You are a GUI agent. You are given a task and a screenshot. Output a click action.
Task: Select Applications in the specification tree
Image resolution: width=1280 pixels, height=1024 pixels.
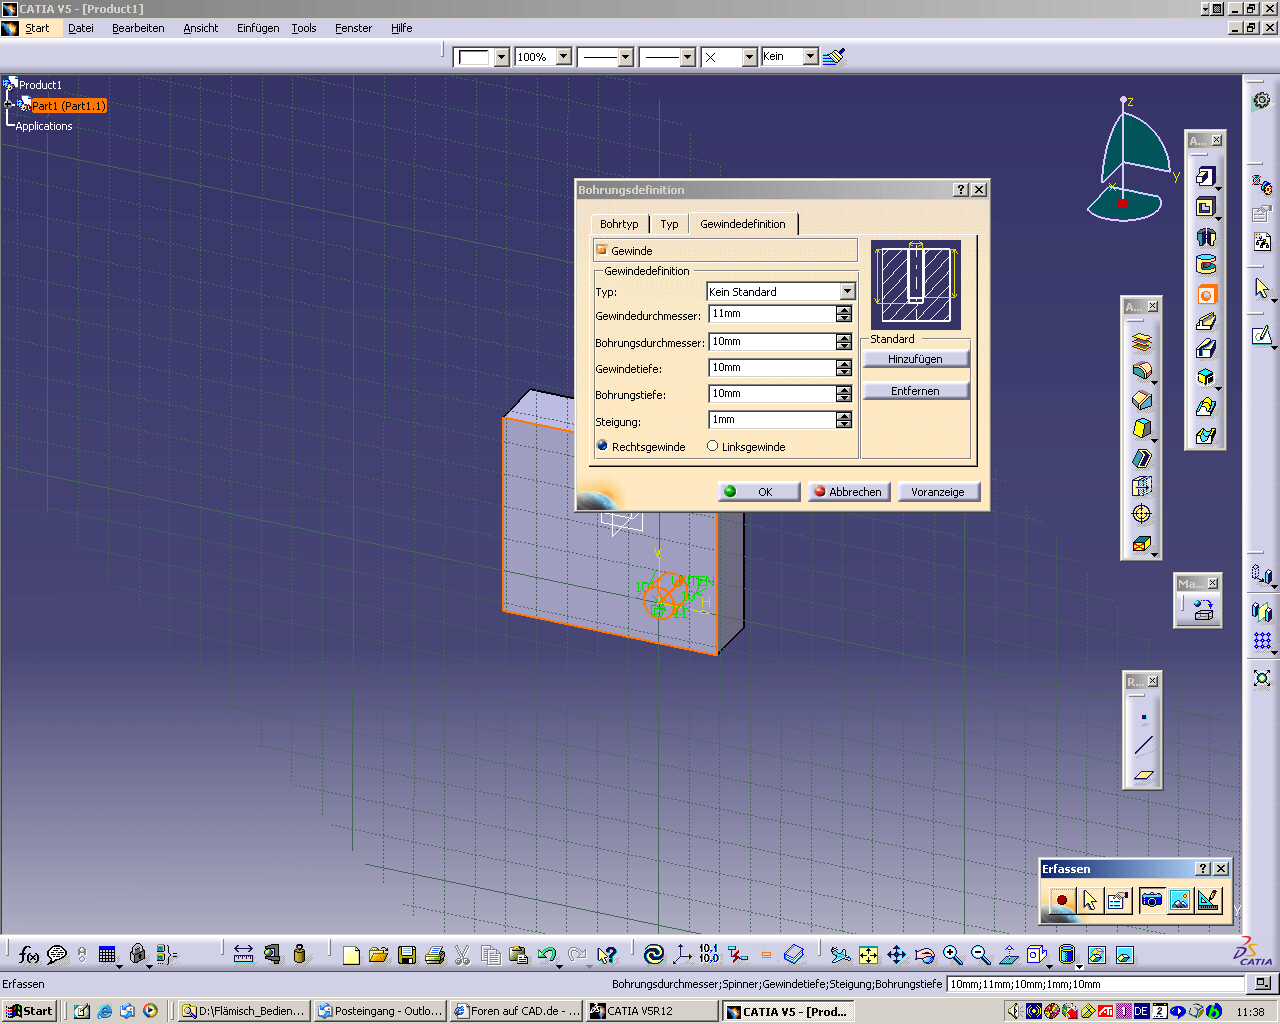(x=44, y=126)
